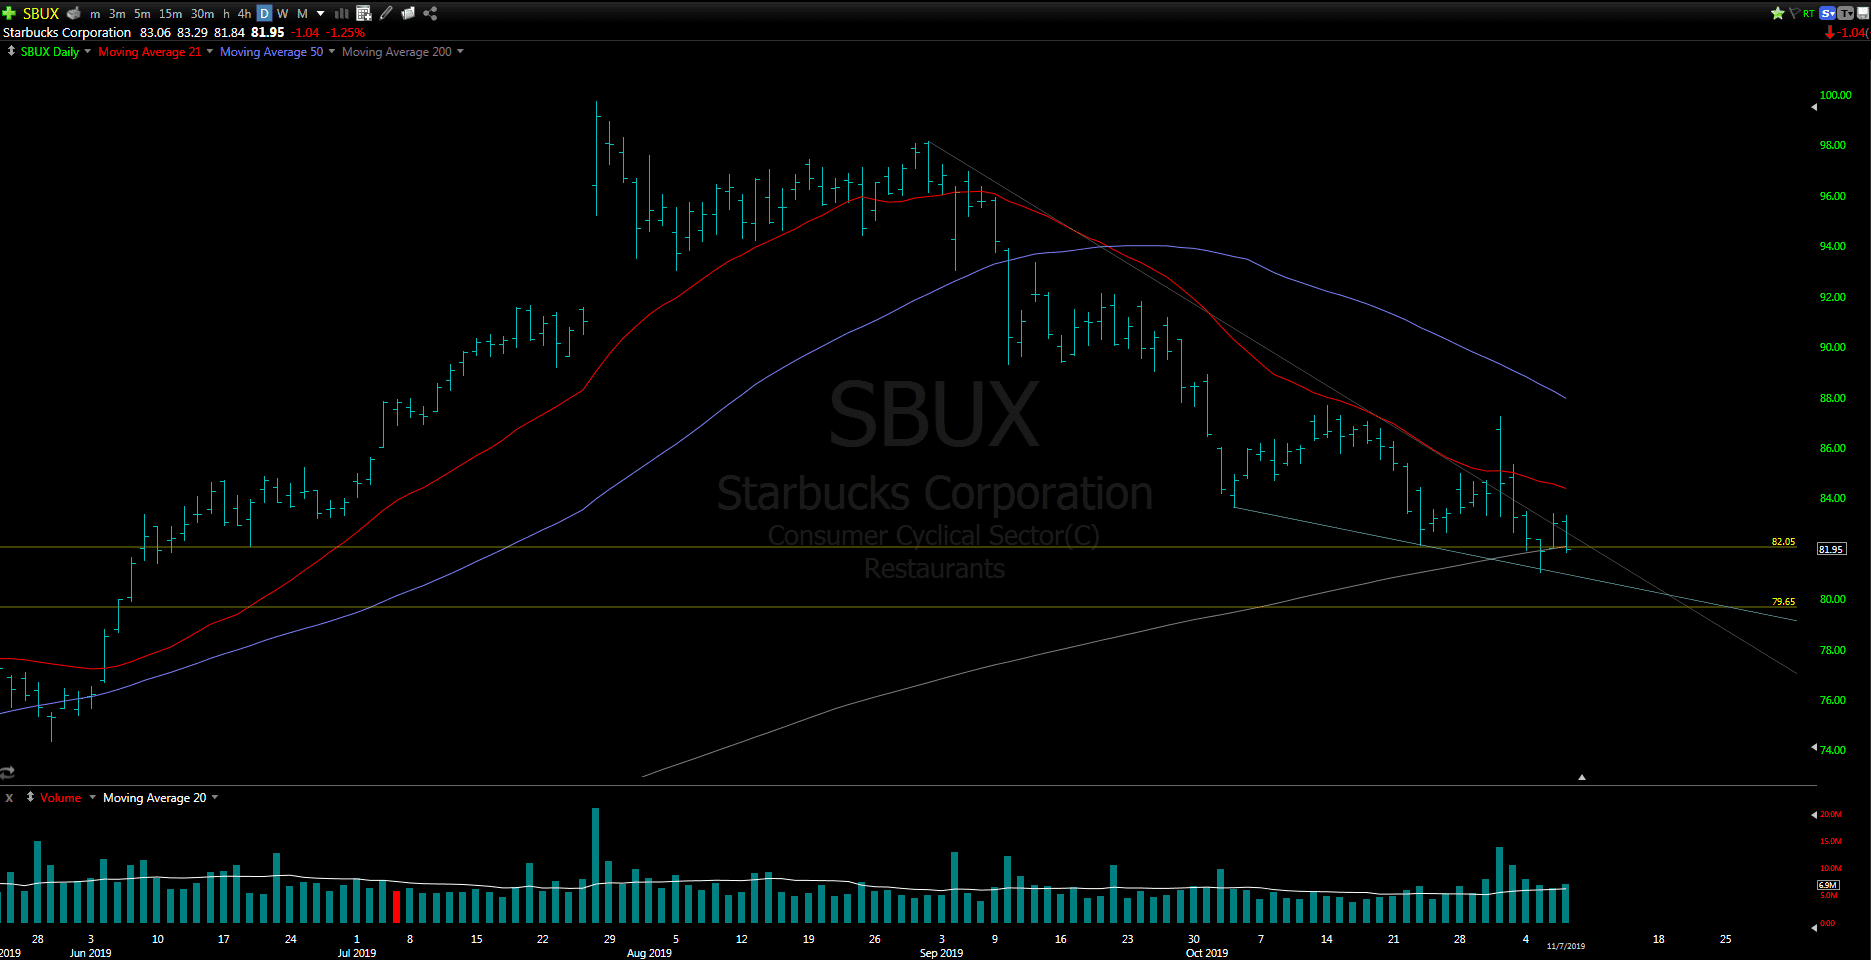The height and width of the screenshot is (960, 1871).
Task: Click the 82.05 horizontal line label
Action: [1783, 541]
